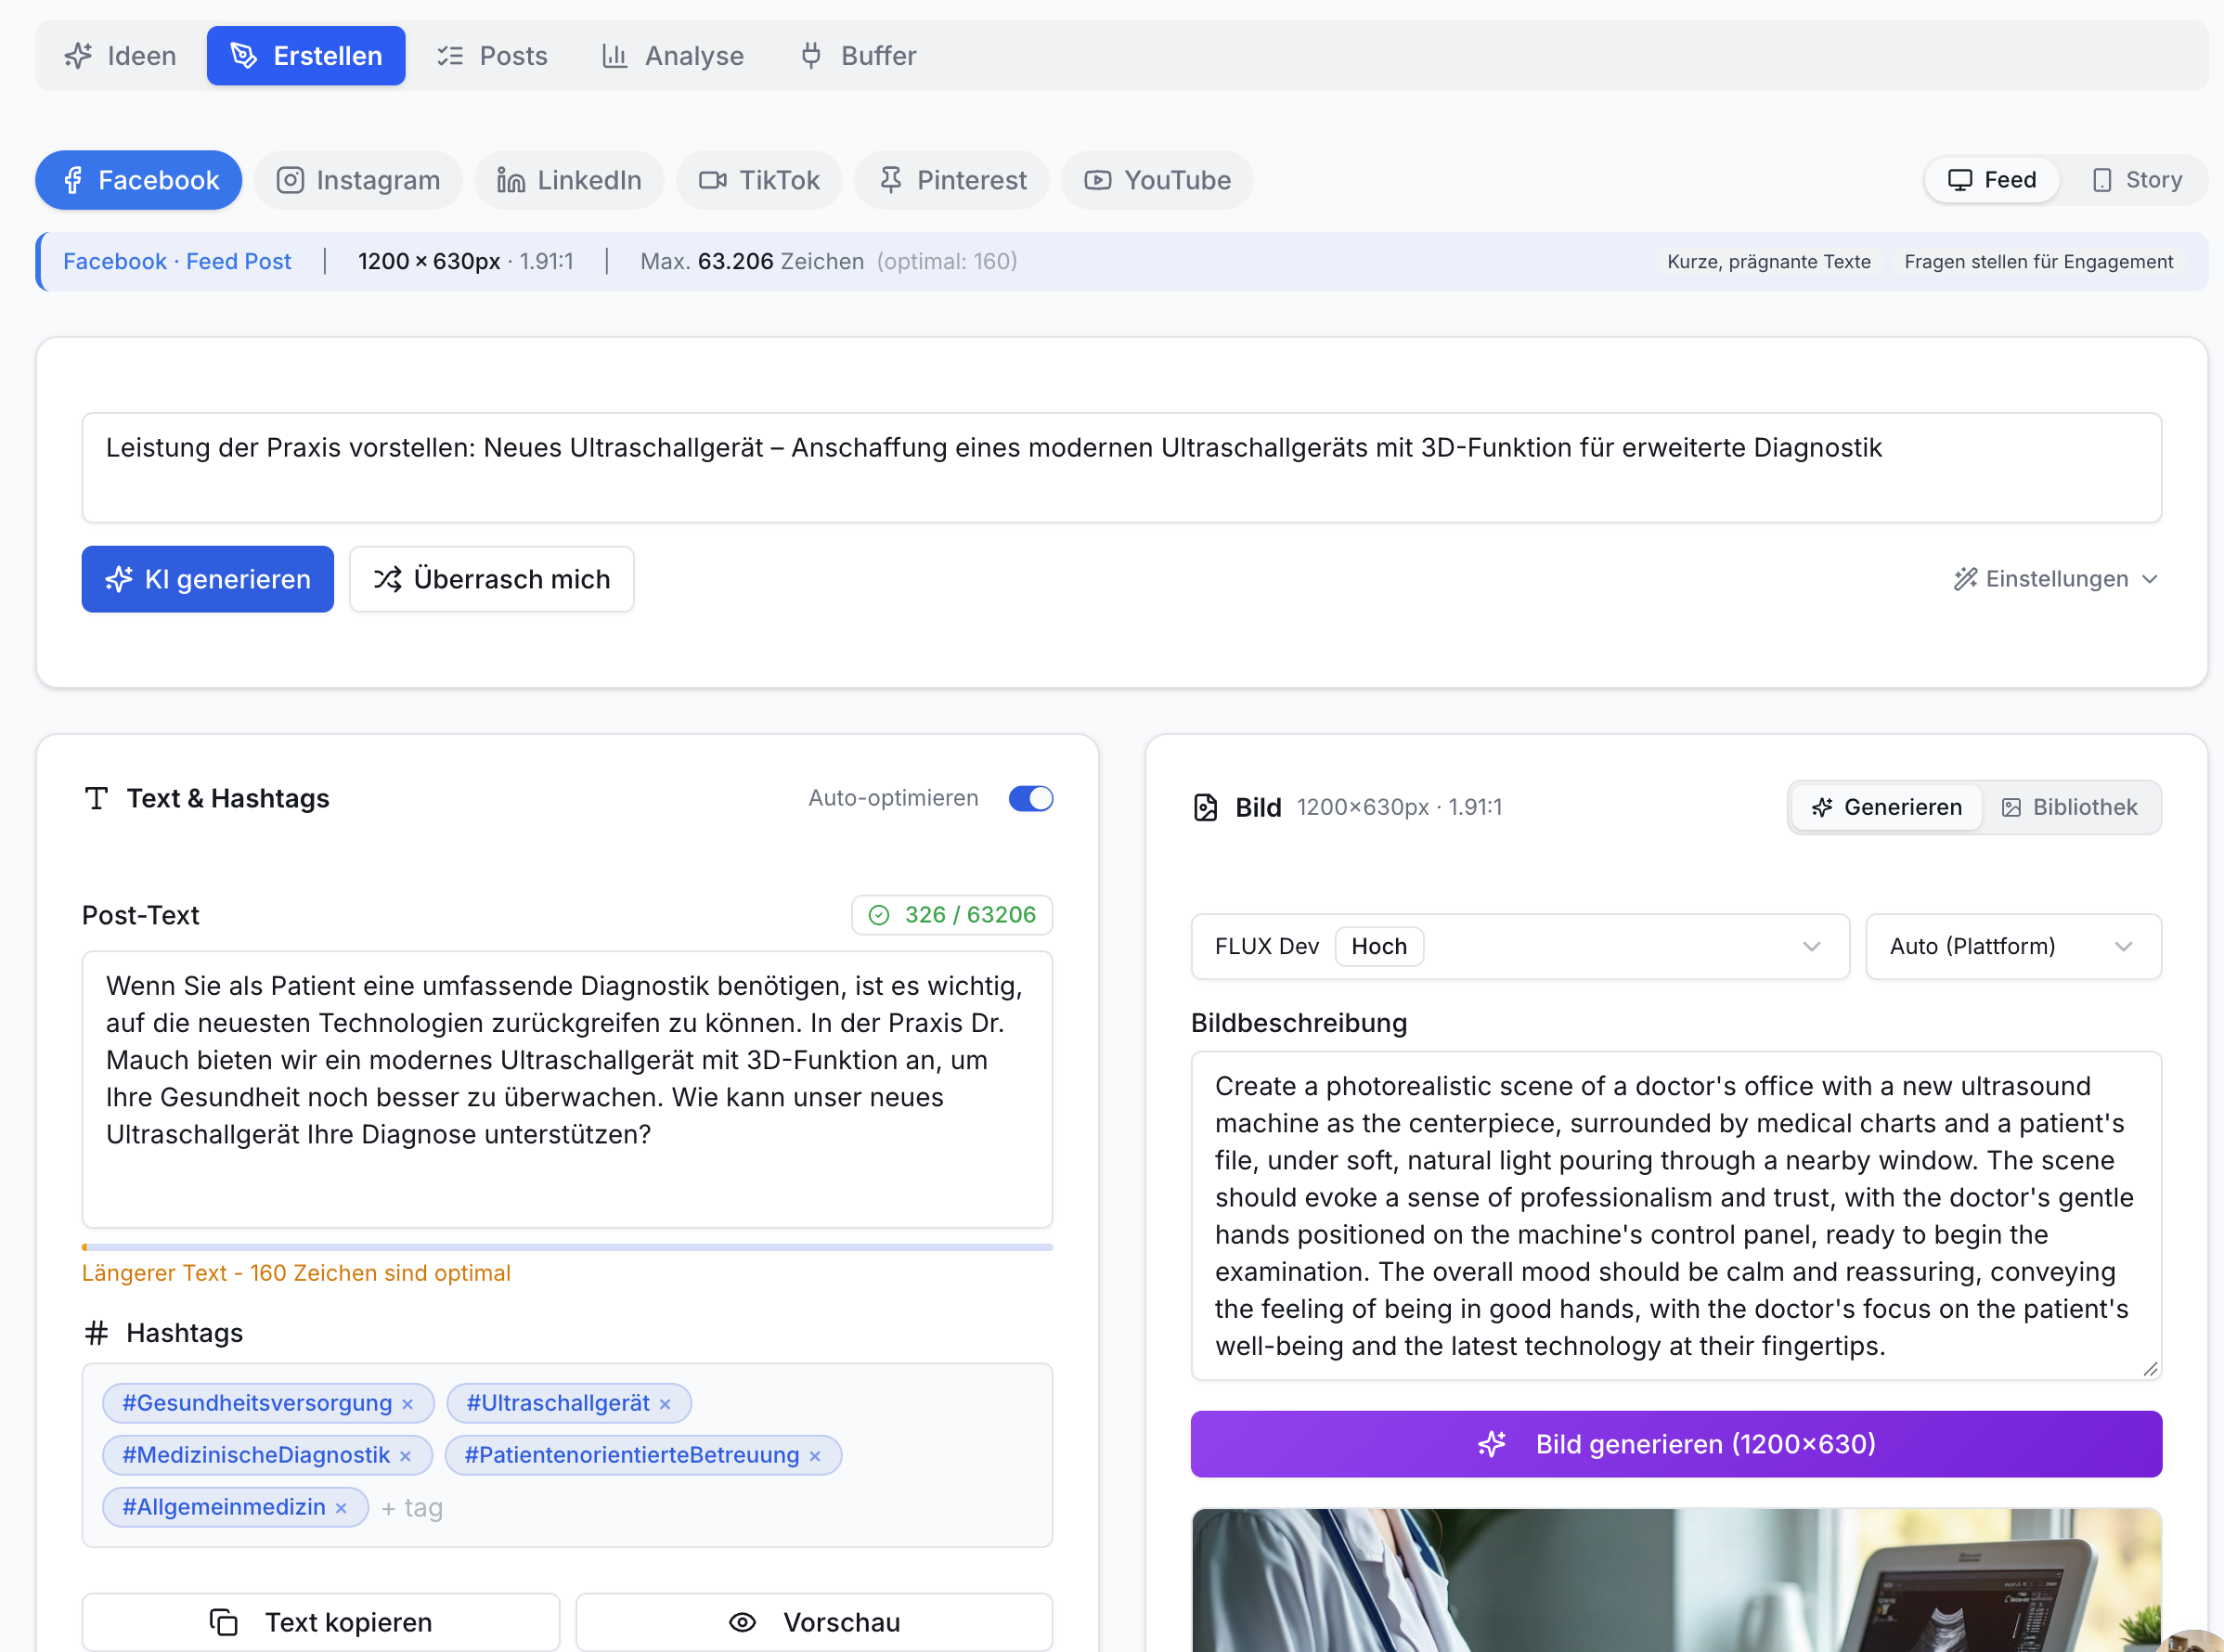The height and width of the screenshot is (1652, 2224).
Task: Click into the Post-Text textarea
Action: [567, 1089]
